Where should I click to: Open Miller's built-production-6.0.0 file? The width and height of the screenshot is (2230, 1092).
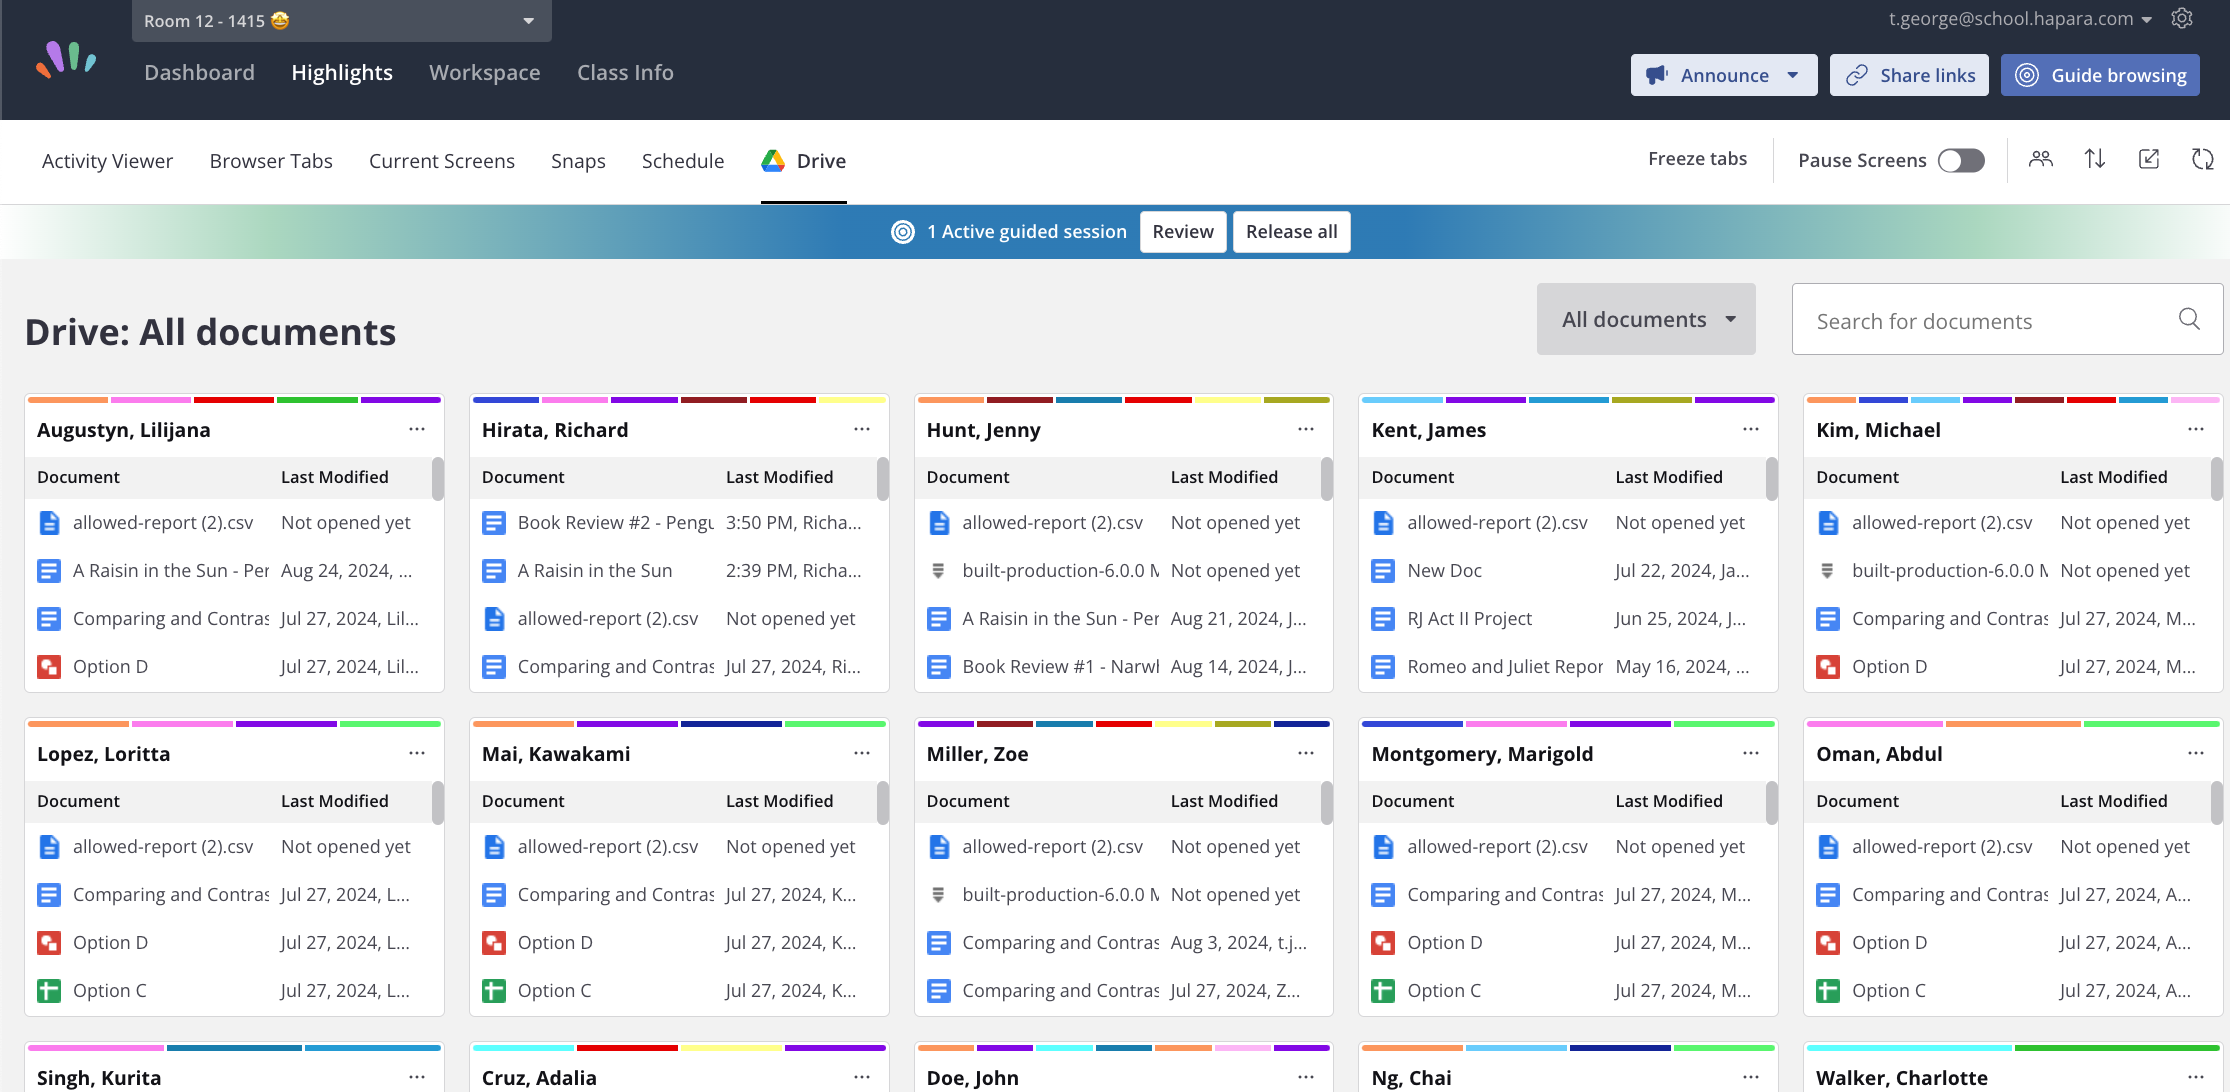tap(1060, 895)
